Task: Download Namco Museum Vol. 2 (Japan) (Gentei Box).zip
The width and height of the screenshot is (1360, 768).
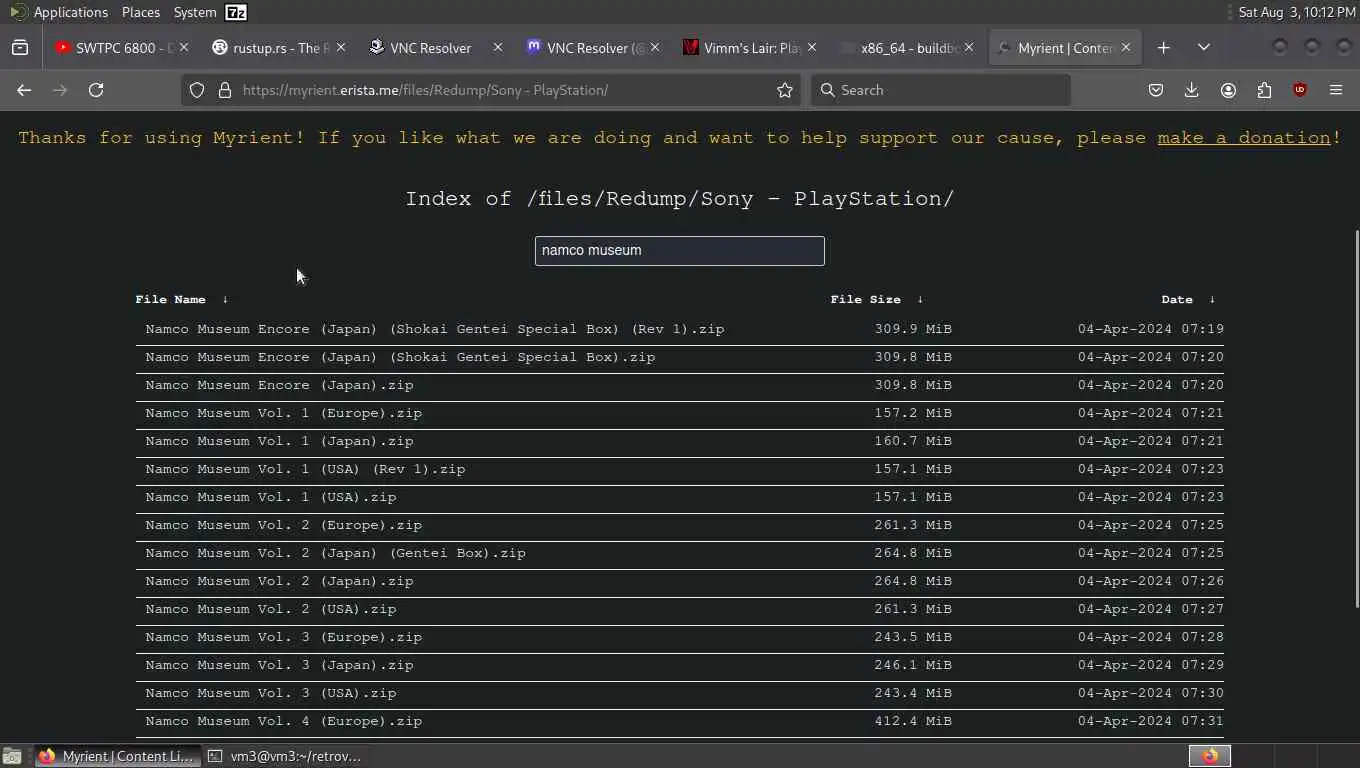Action: tap(335, 553)
